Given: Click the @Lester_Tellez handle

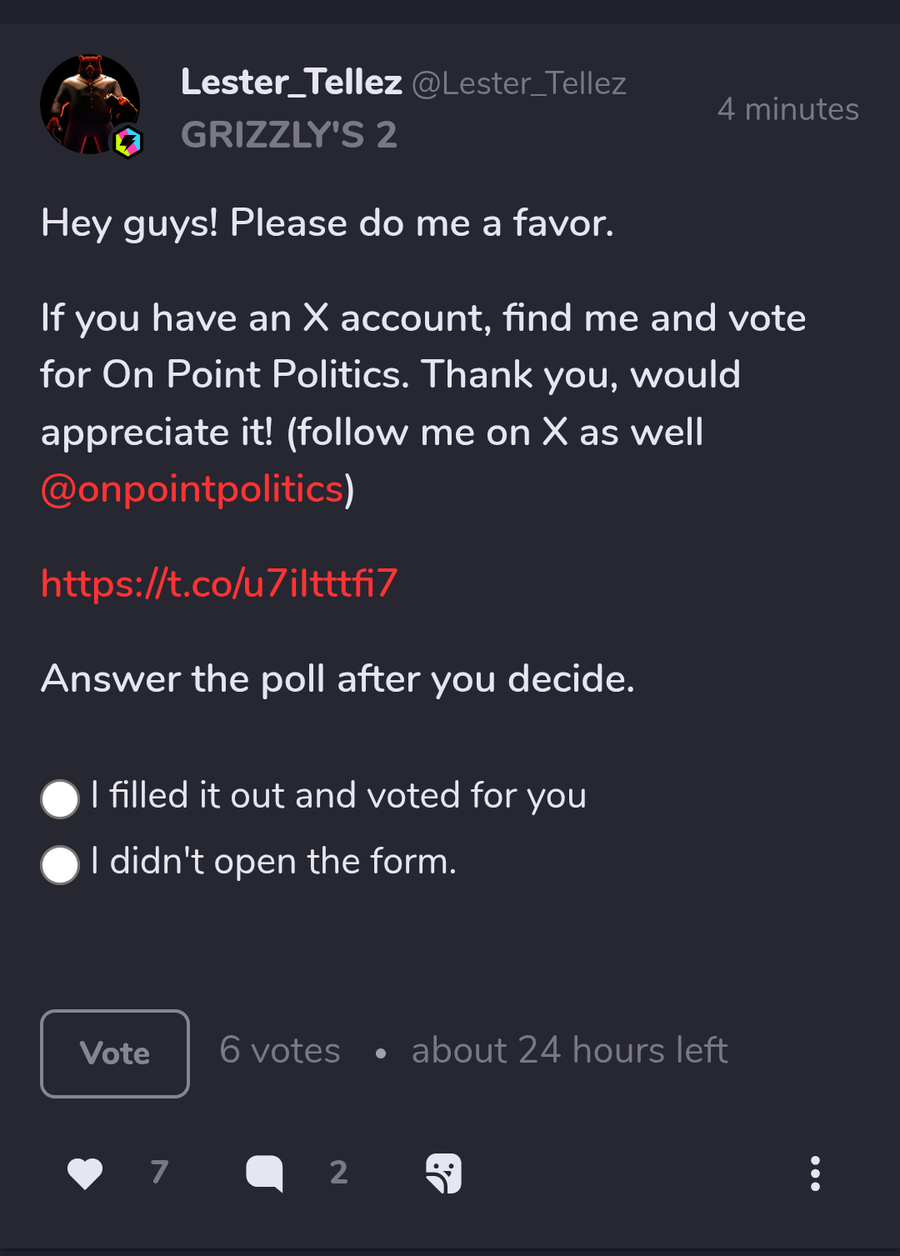Looking at the screenshot, I should 519,84.
